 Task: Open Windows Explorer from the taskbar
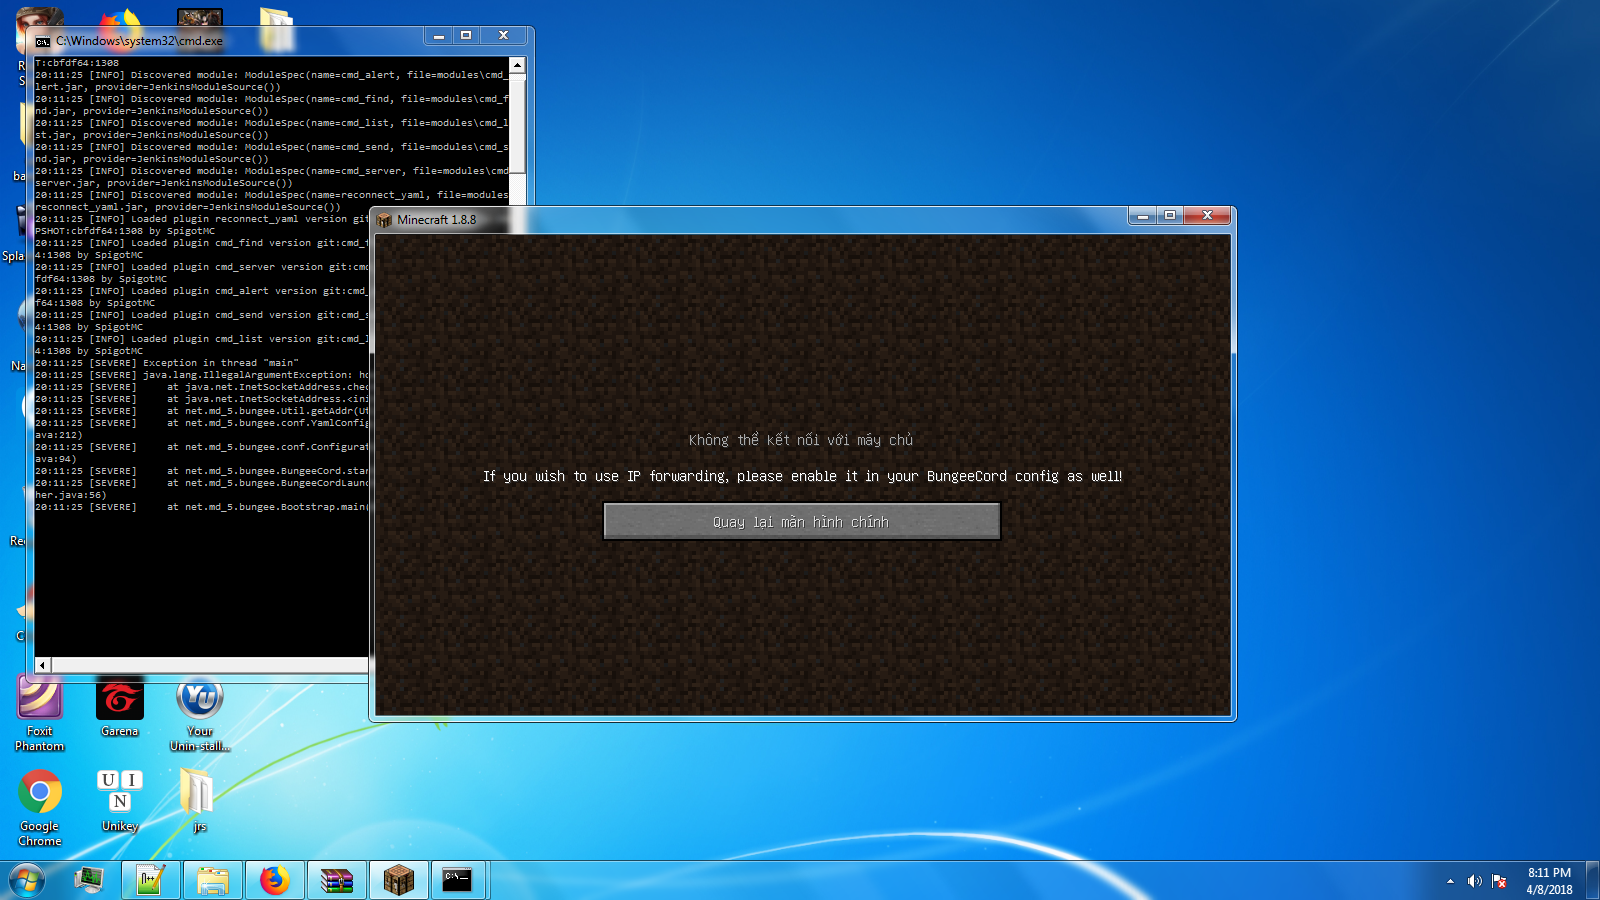[x=213, y=880]
